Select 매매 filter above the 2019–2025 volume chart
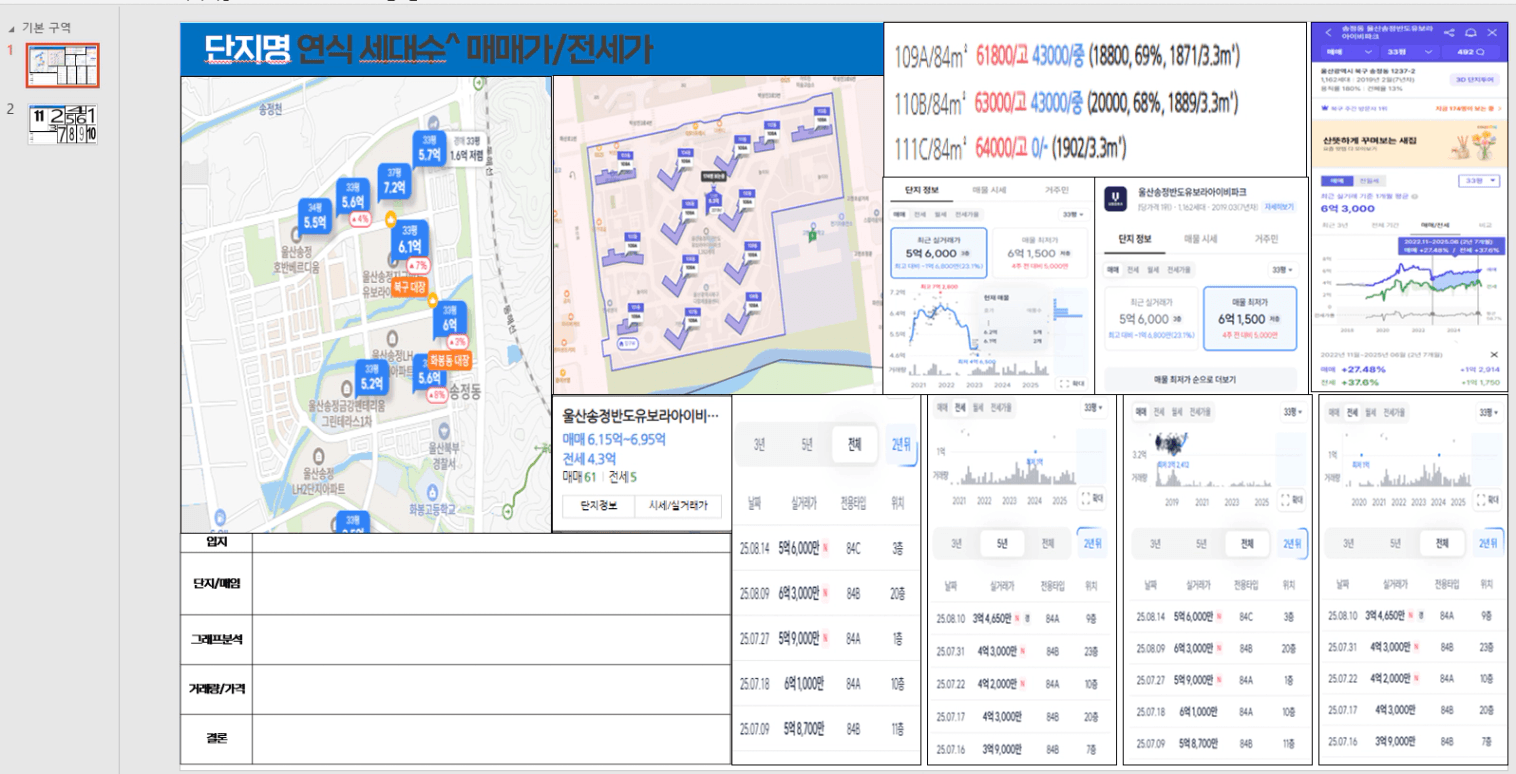The image size is (1516, 774). (x=1141, y=412)
